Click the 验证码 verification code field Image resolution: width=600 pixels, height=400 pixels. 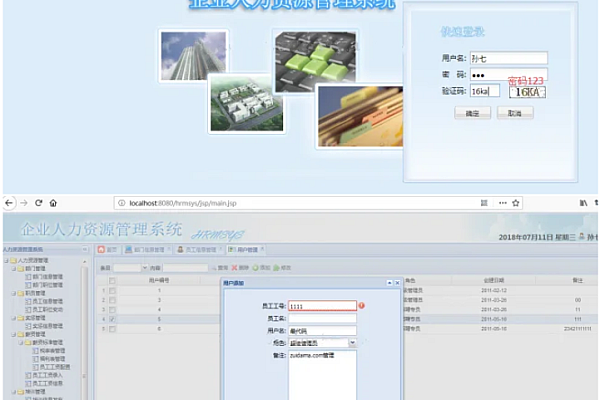(x=485, y=91)
